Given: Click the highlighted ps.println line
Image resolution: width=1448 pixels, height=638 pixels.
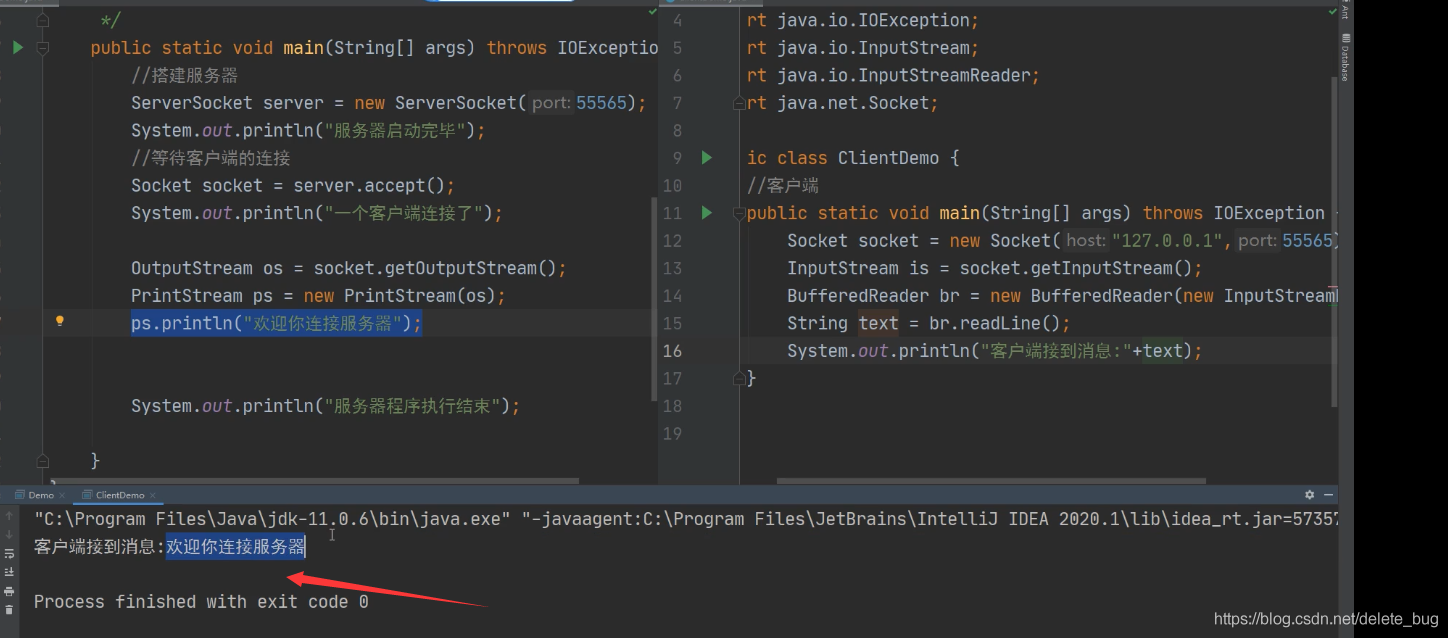Looking at the screenshot, I should pos(277,323).
